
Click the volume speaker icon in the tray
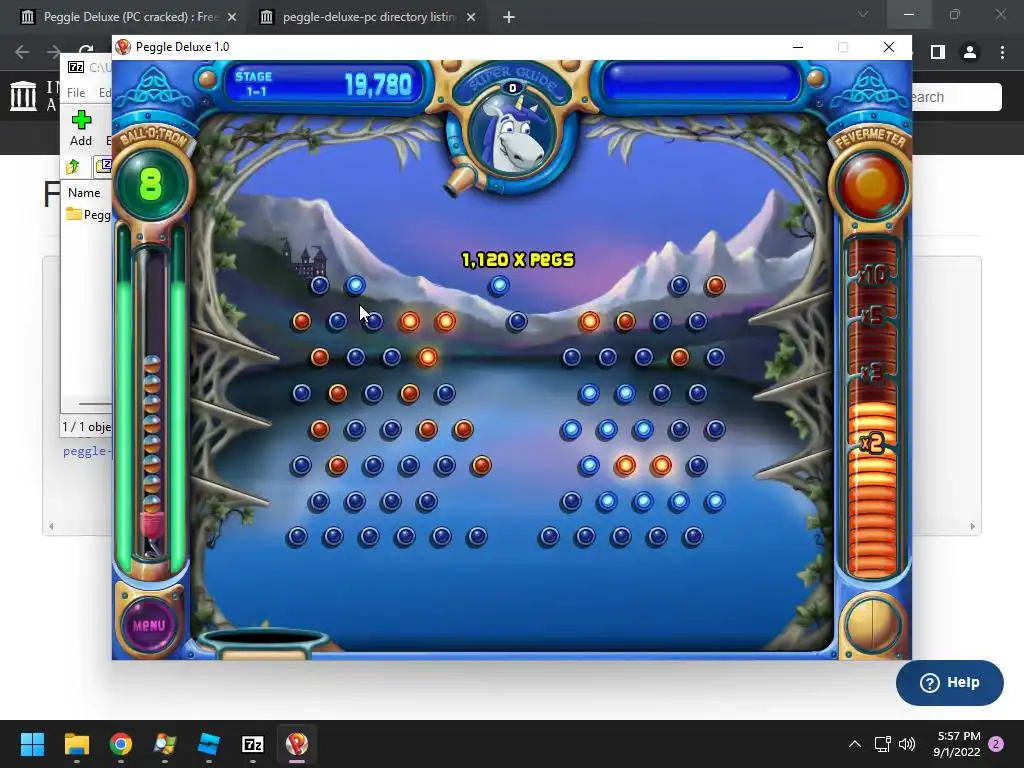tap(907, 744)
